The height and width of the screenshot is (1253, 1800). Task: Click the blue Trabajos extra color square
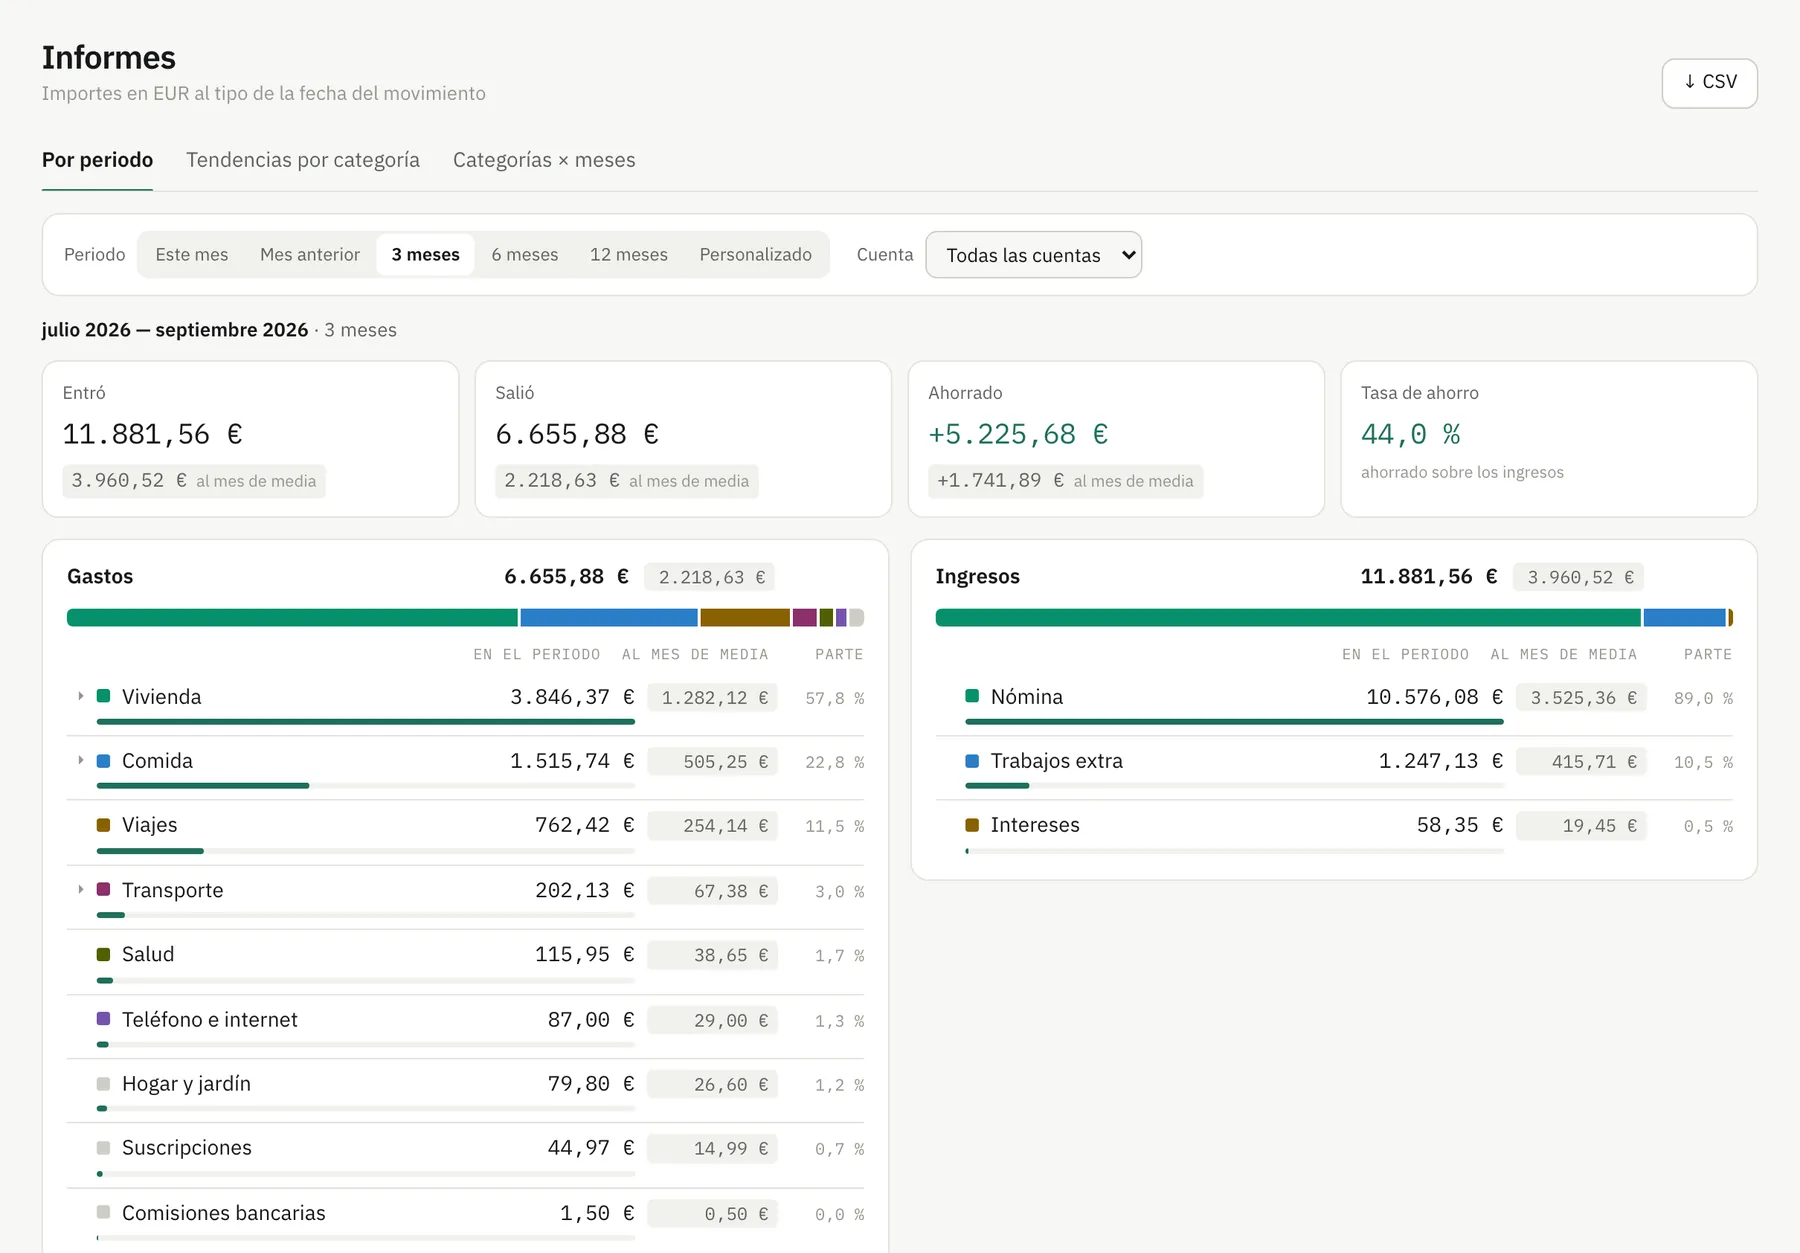point(972,760)
